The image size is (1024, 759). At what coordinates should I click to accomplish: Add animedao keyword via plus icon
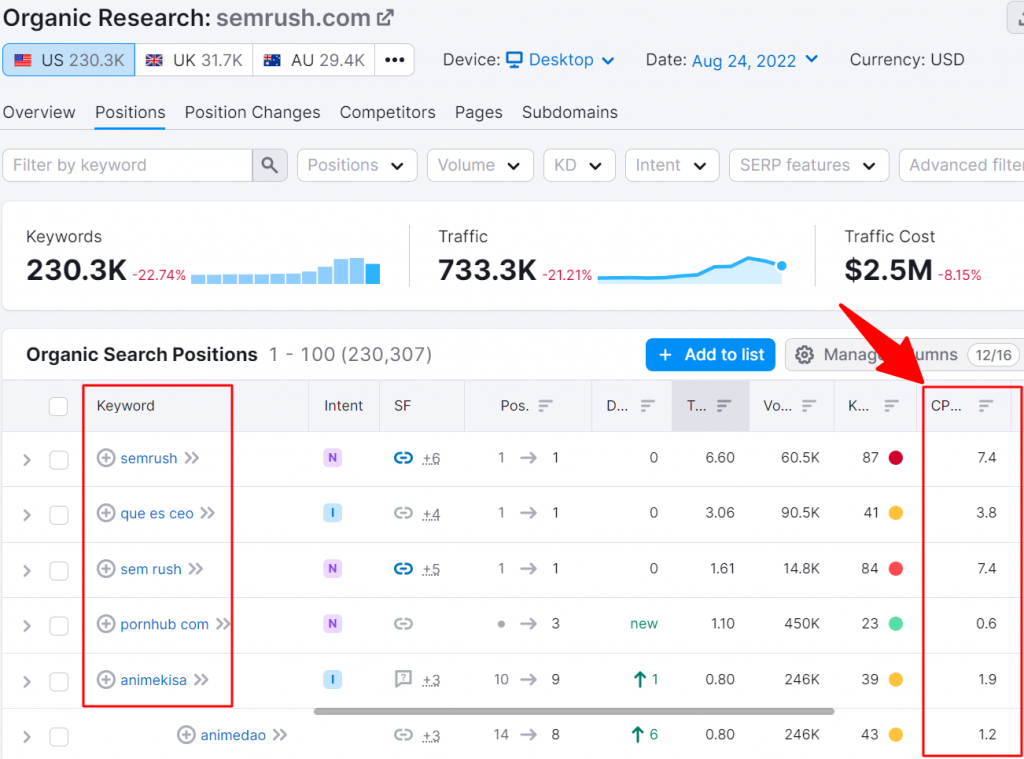pyautogui.click(x=186, y=735)
